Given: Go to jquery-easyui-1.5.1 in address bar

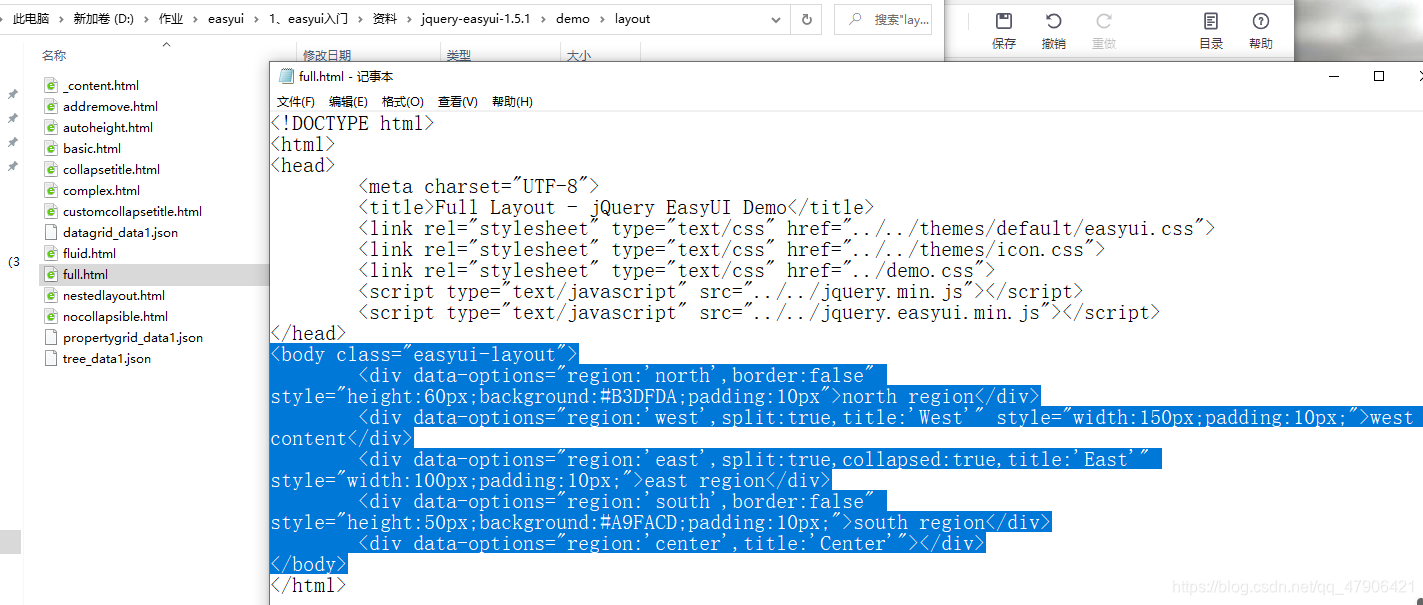Looking at the screenshot, I should coord(476,19).
